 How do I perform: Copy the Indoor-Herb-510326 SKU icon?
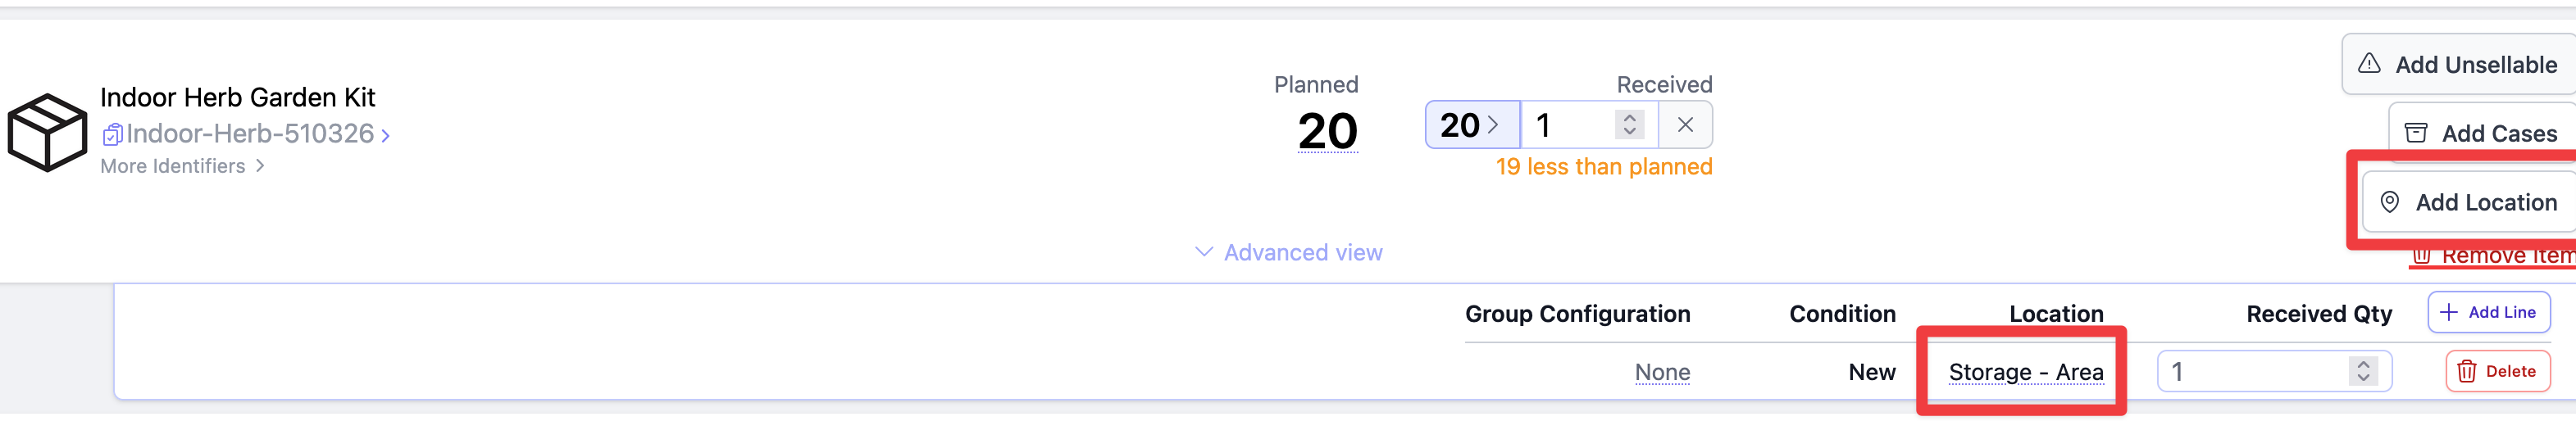pos(112,134)
